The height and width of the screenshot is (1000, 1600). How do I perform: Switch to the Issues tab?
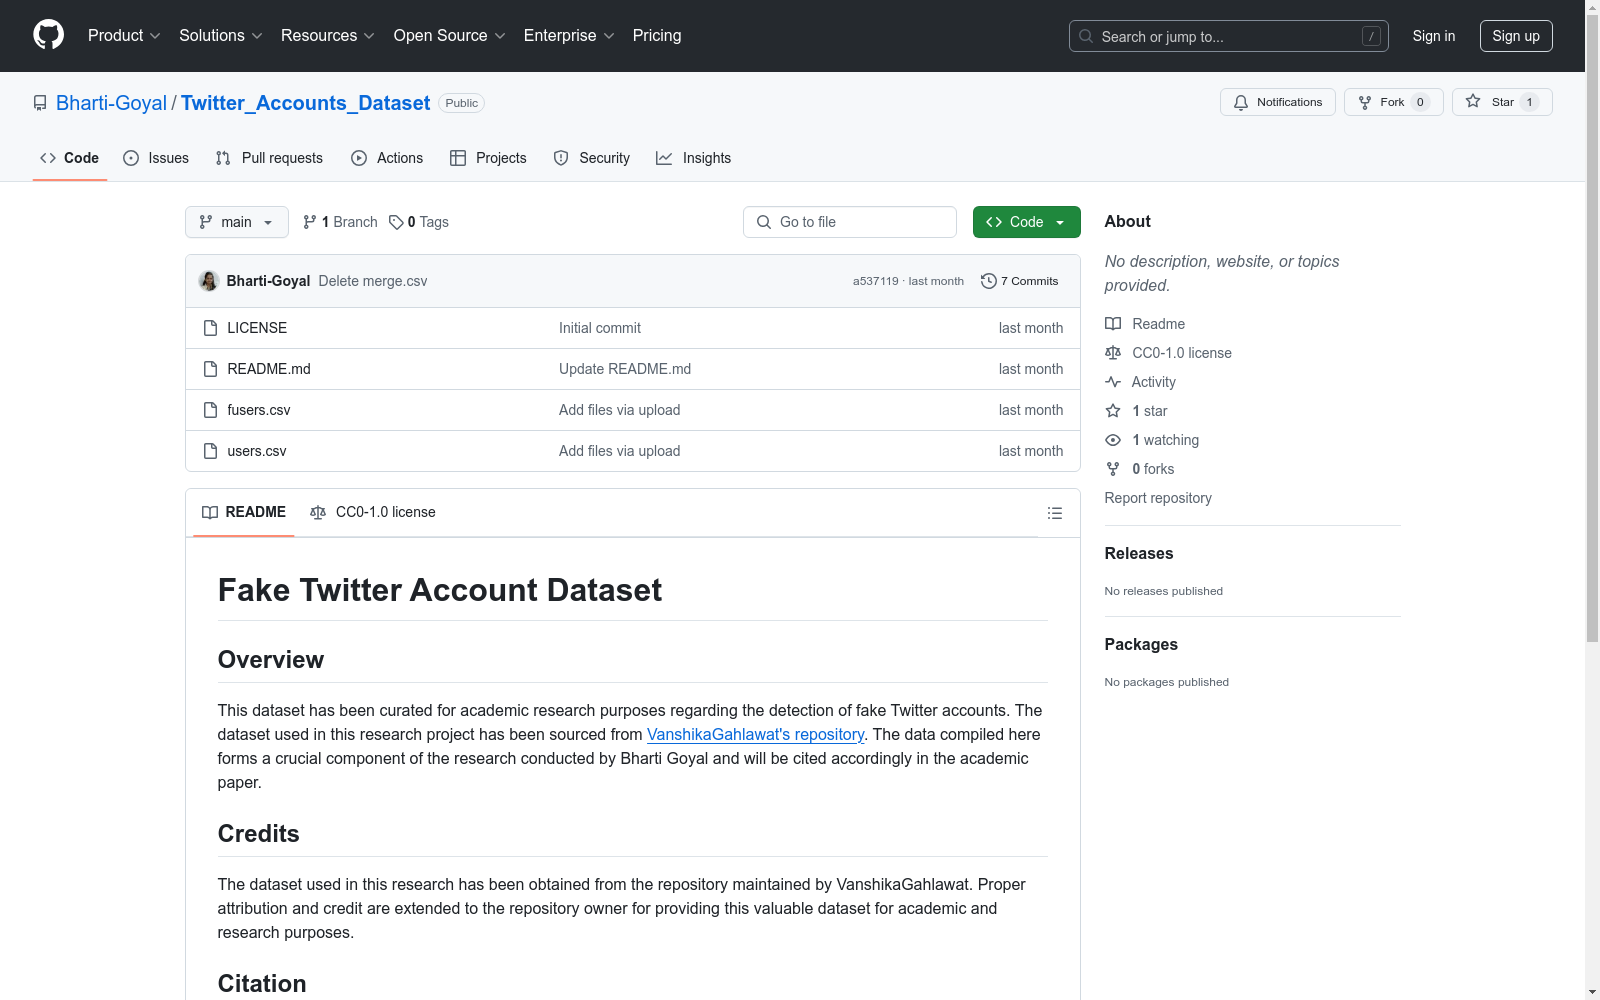[x=156, y=158]
